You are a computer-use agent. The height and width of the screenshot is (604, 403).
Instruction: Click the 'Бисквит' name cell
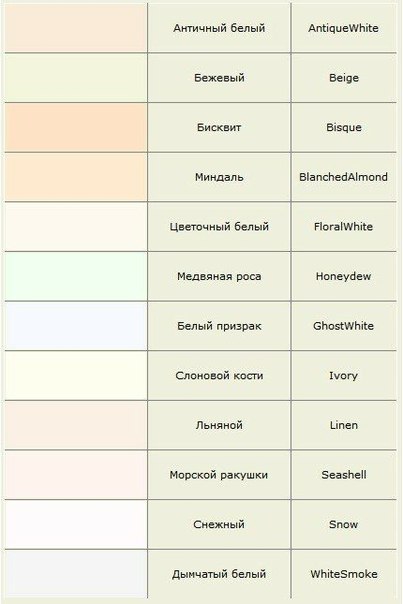(x=219, y=128)
